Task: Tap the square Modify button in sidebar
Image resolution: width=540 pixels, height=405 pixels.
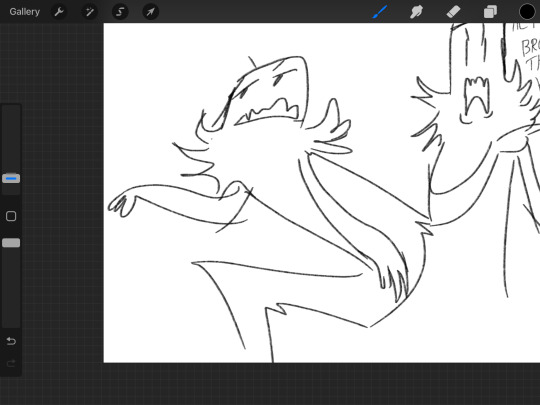Action: pos(11,216)
